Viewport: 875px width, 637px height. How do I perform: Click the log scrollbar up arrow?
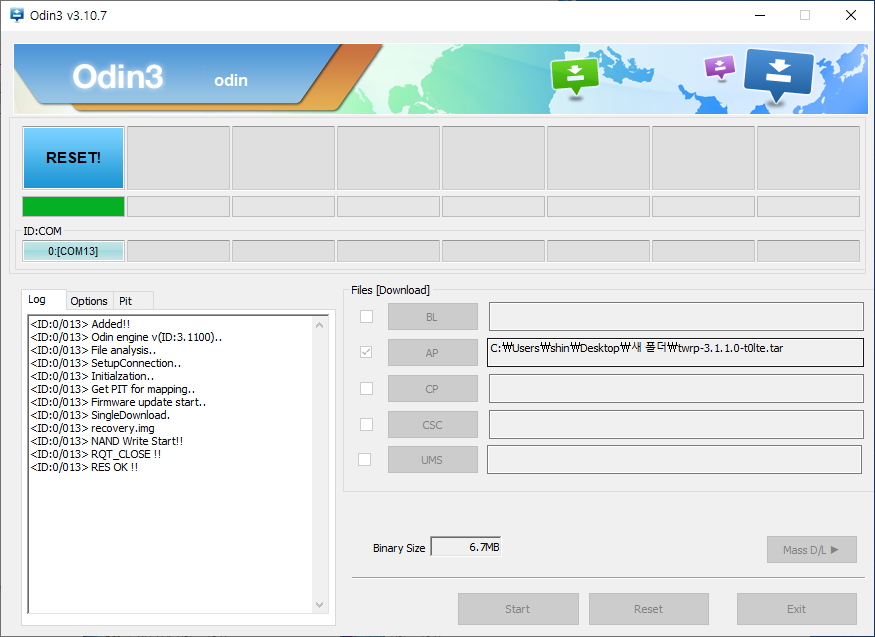point(320,325)
